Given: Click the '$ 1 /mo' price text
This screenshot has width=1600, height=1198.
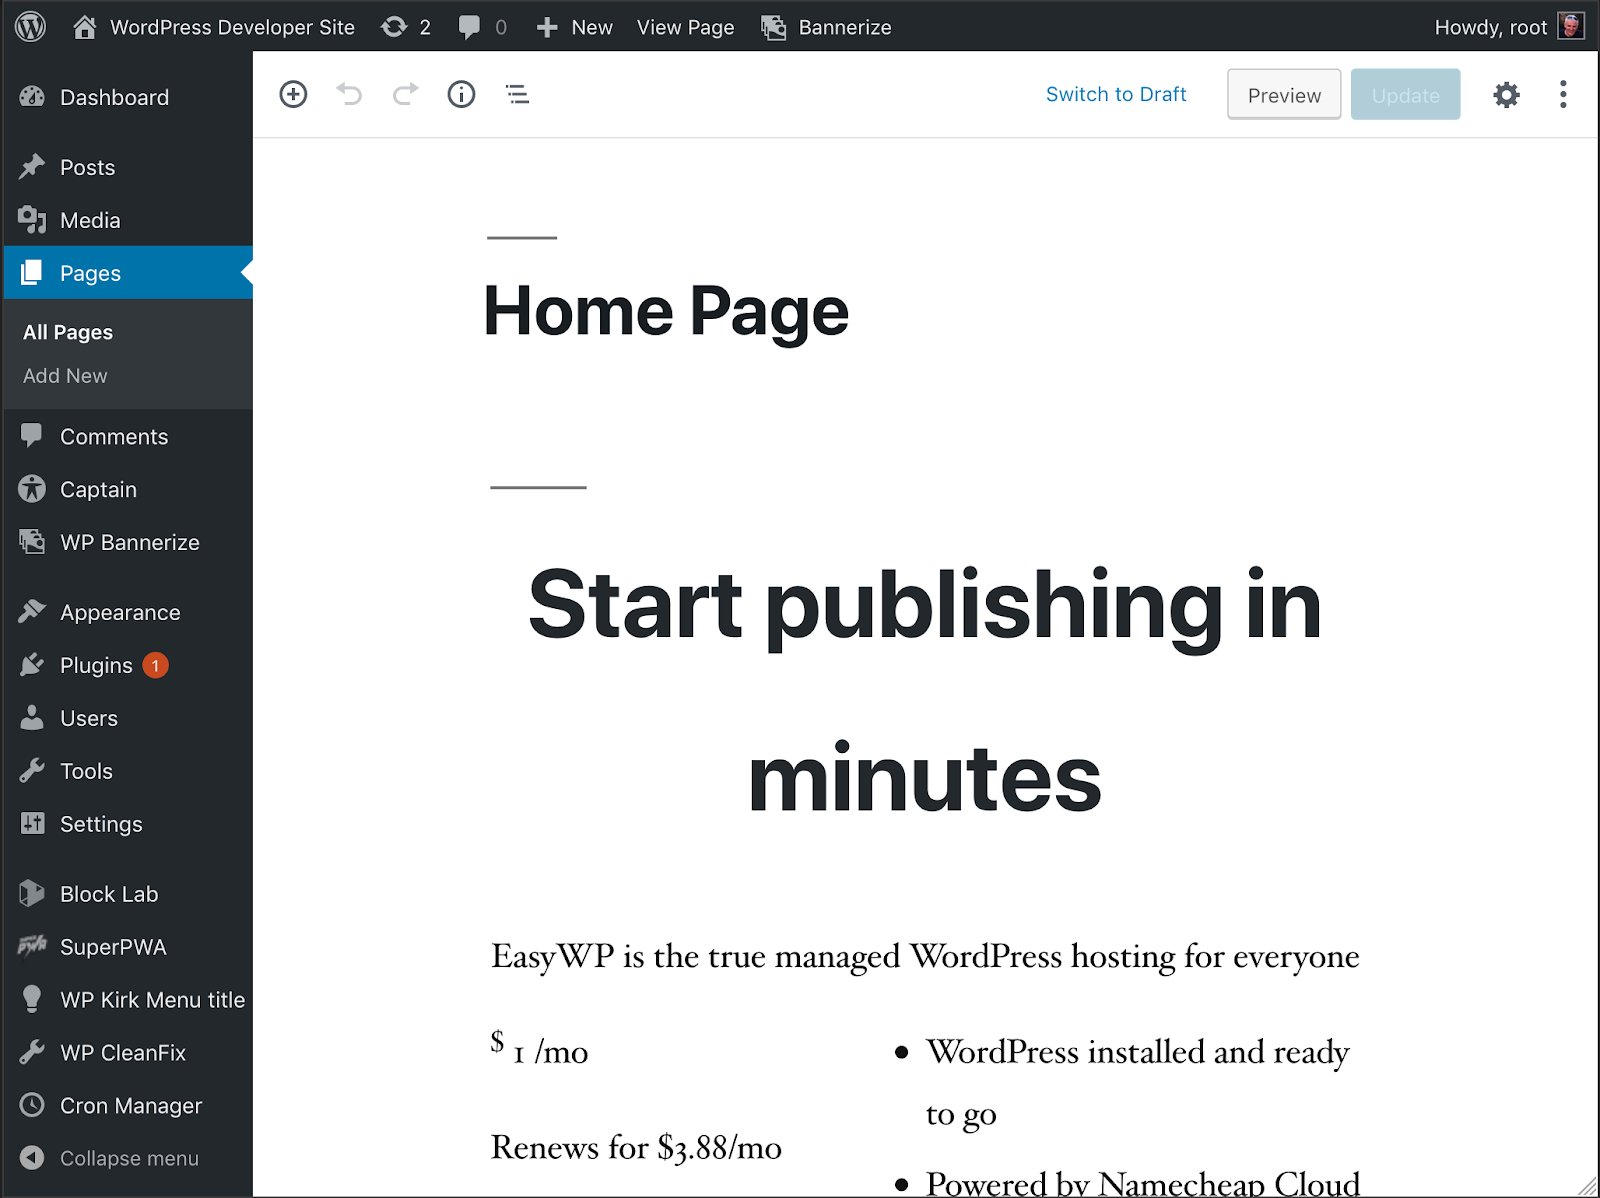Looking at the screenshot, I should coord(539,1048).
